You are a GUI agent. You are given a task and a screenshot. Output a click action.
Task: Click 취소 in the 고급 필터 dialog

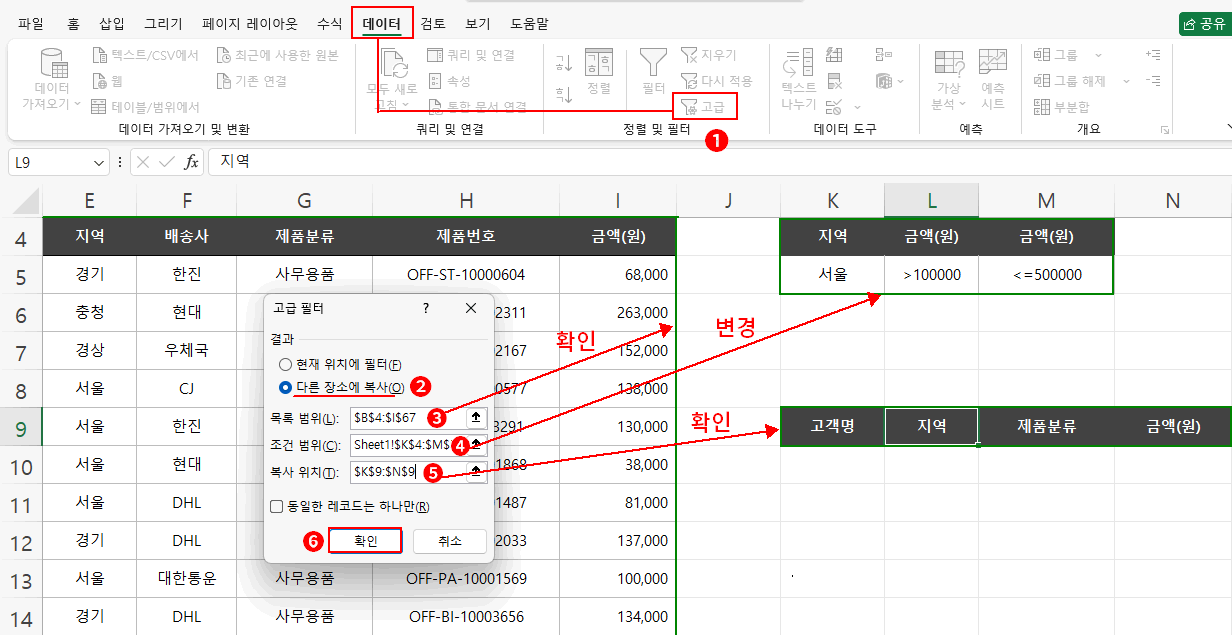(x=450, y=541)
